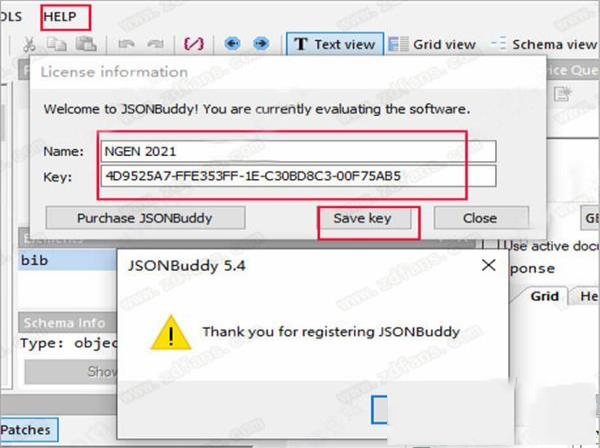
Task: Click the red curly braces format icon
Action: click(194, 44)
